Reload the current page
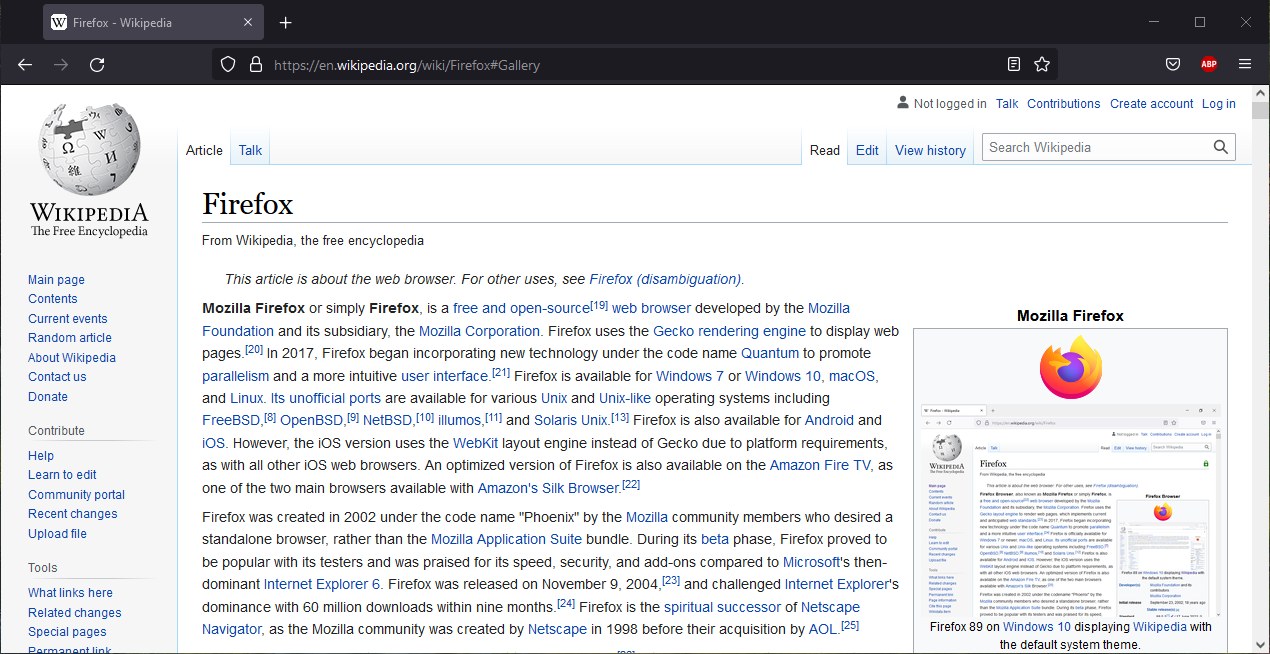The height and width of the screenshot is (654, 1270). click(97, 64)
